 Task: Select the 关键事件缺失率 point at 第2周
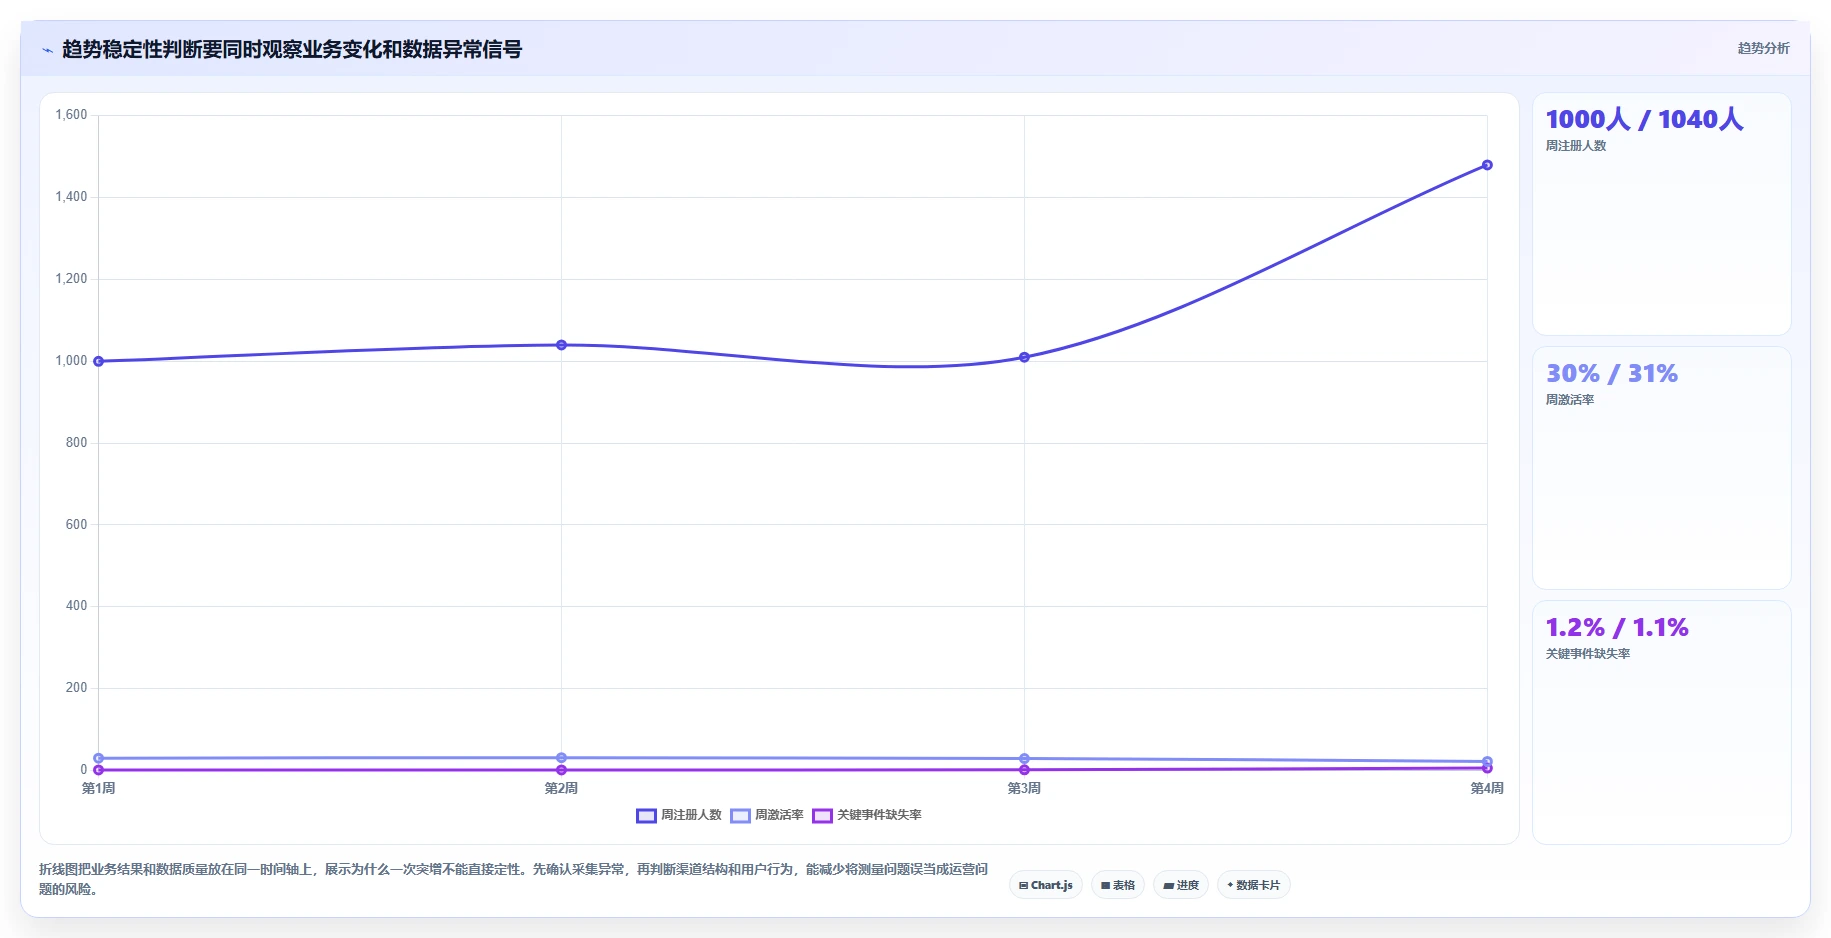561,770
